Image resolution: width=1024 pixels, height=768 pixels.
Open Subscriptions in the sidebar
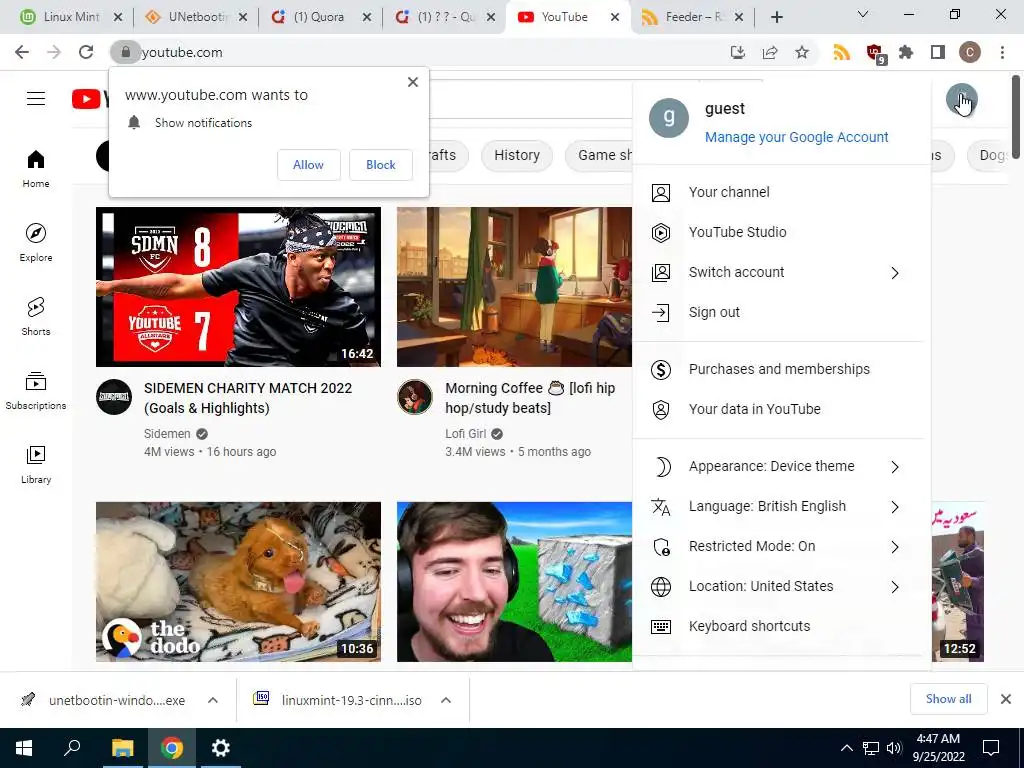[36, 390]
